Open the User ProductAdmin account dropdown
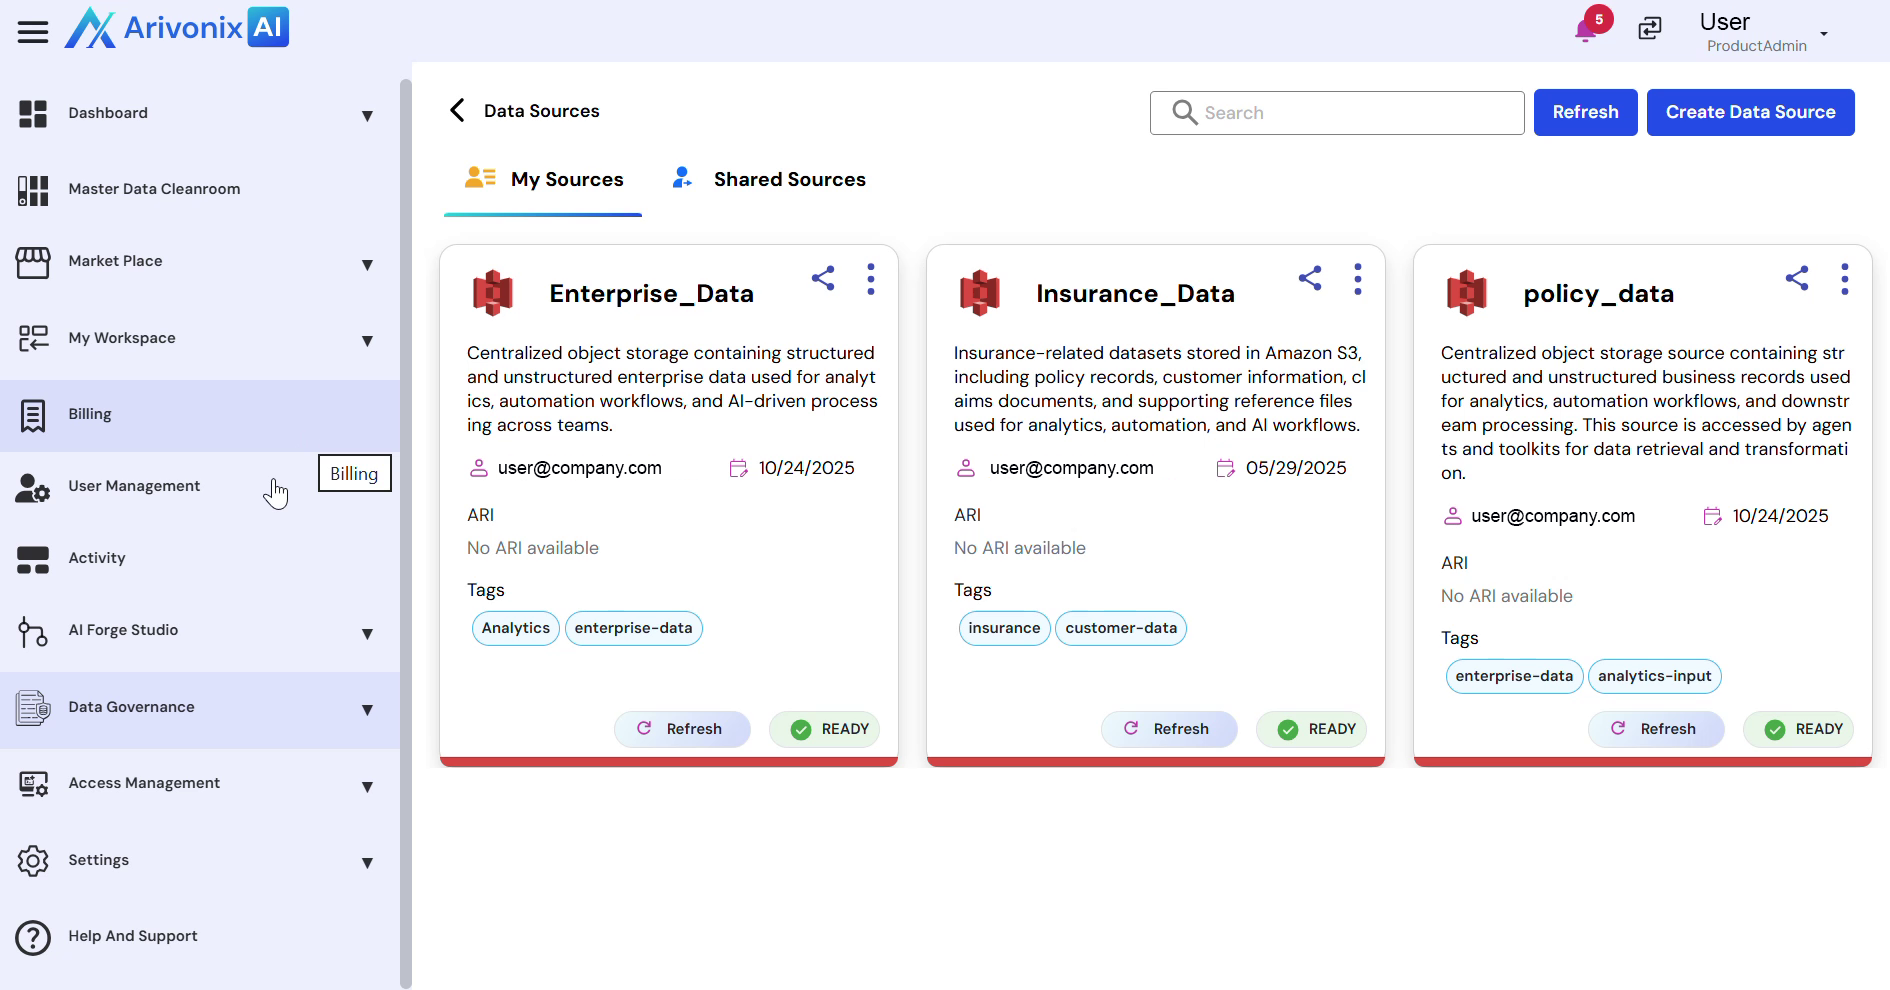Screen dimensions: 1890x990 click(x=1823, y=34)
